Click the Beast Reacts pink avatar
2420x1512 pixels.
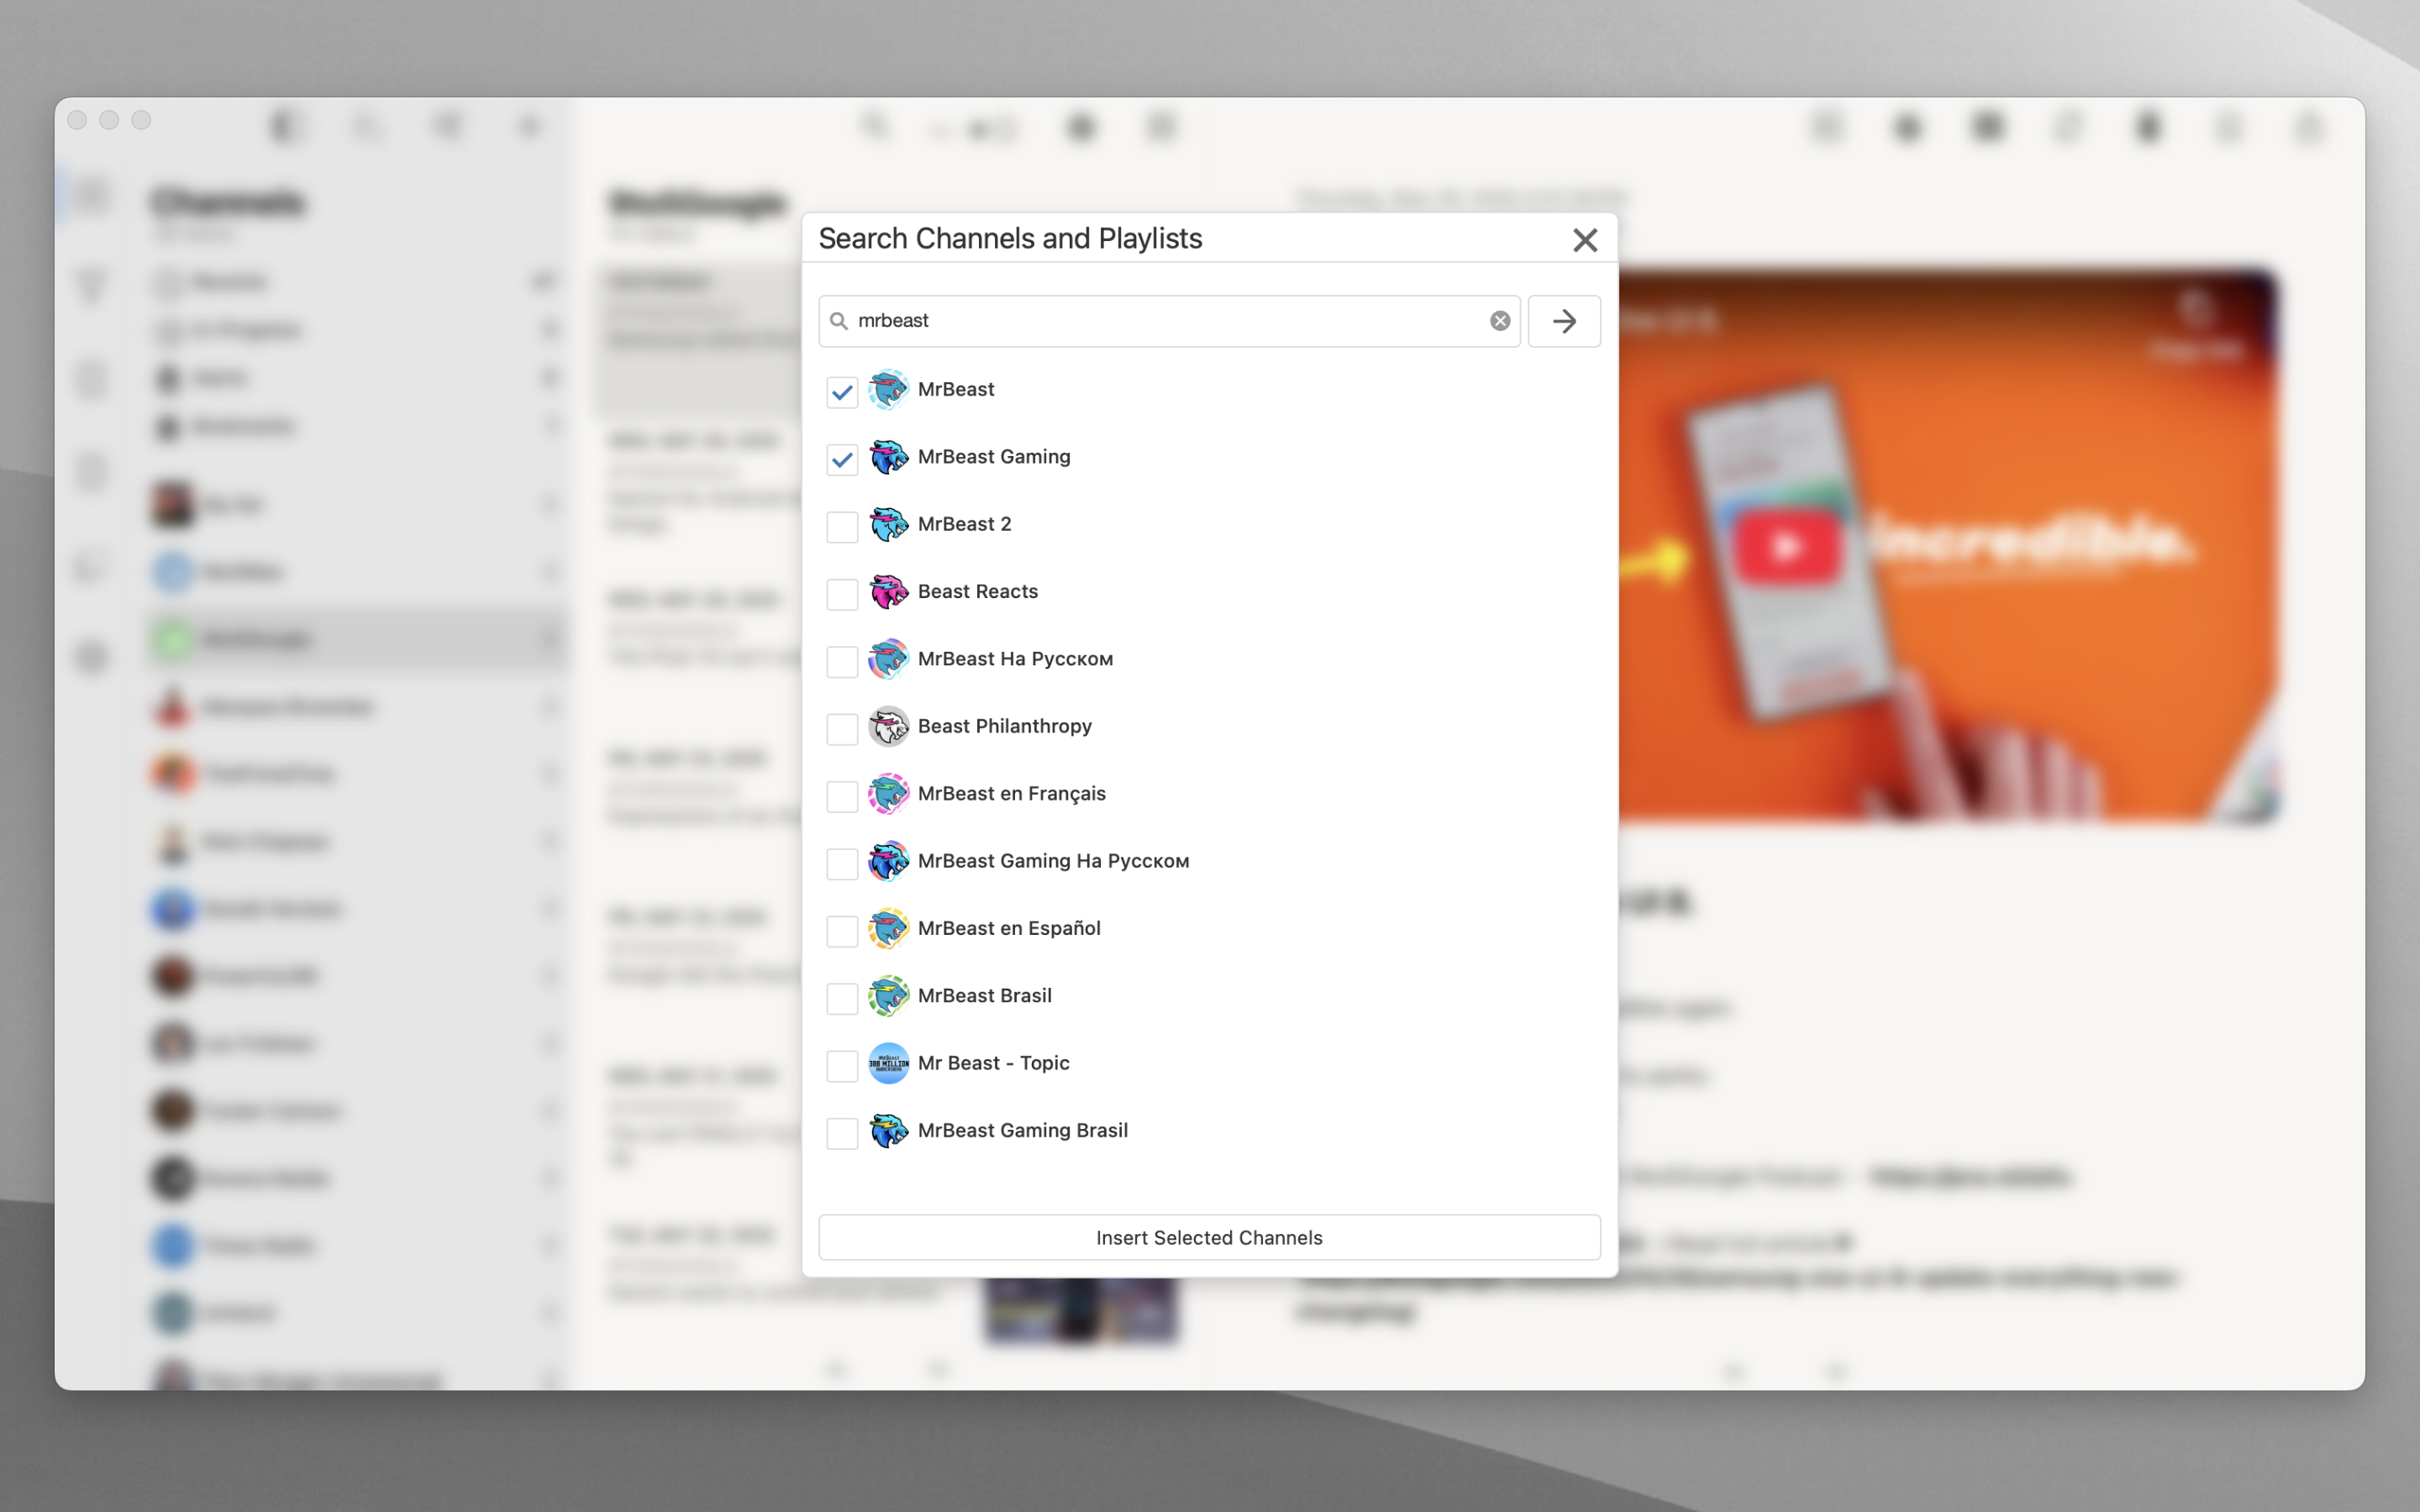click(888, 592)
